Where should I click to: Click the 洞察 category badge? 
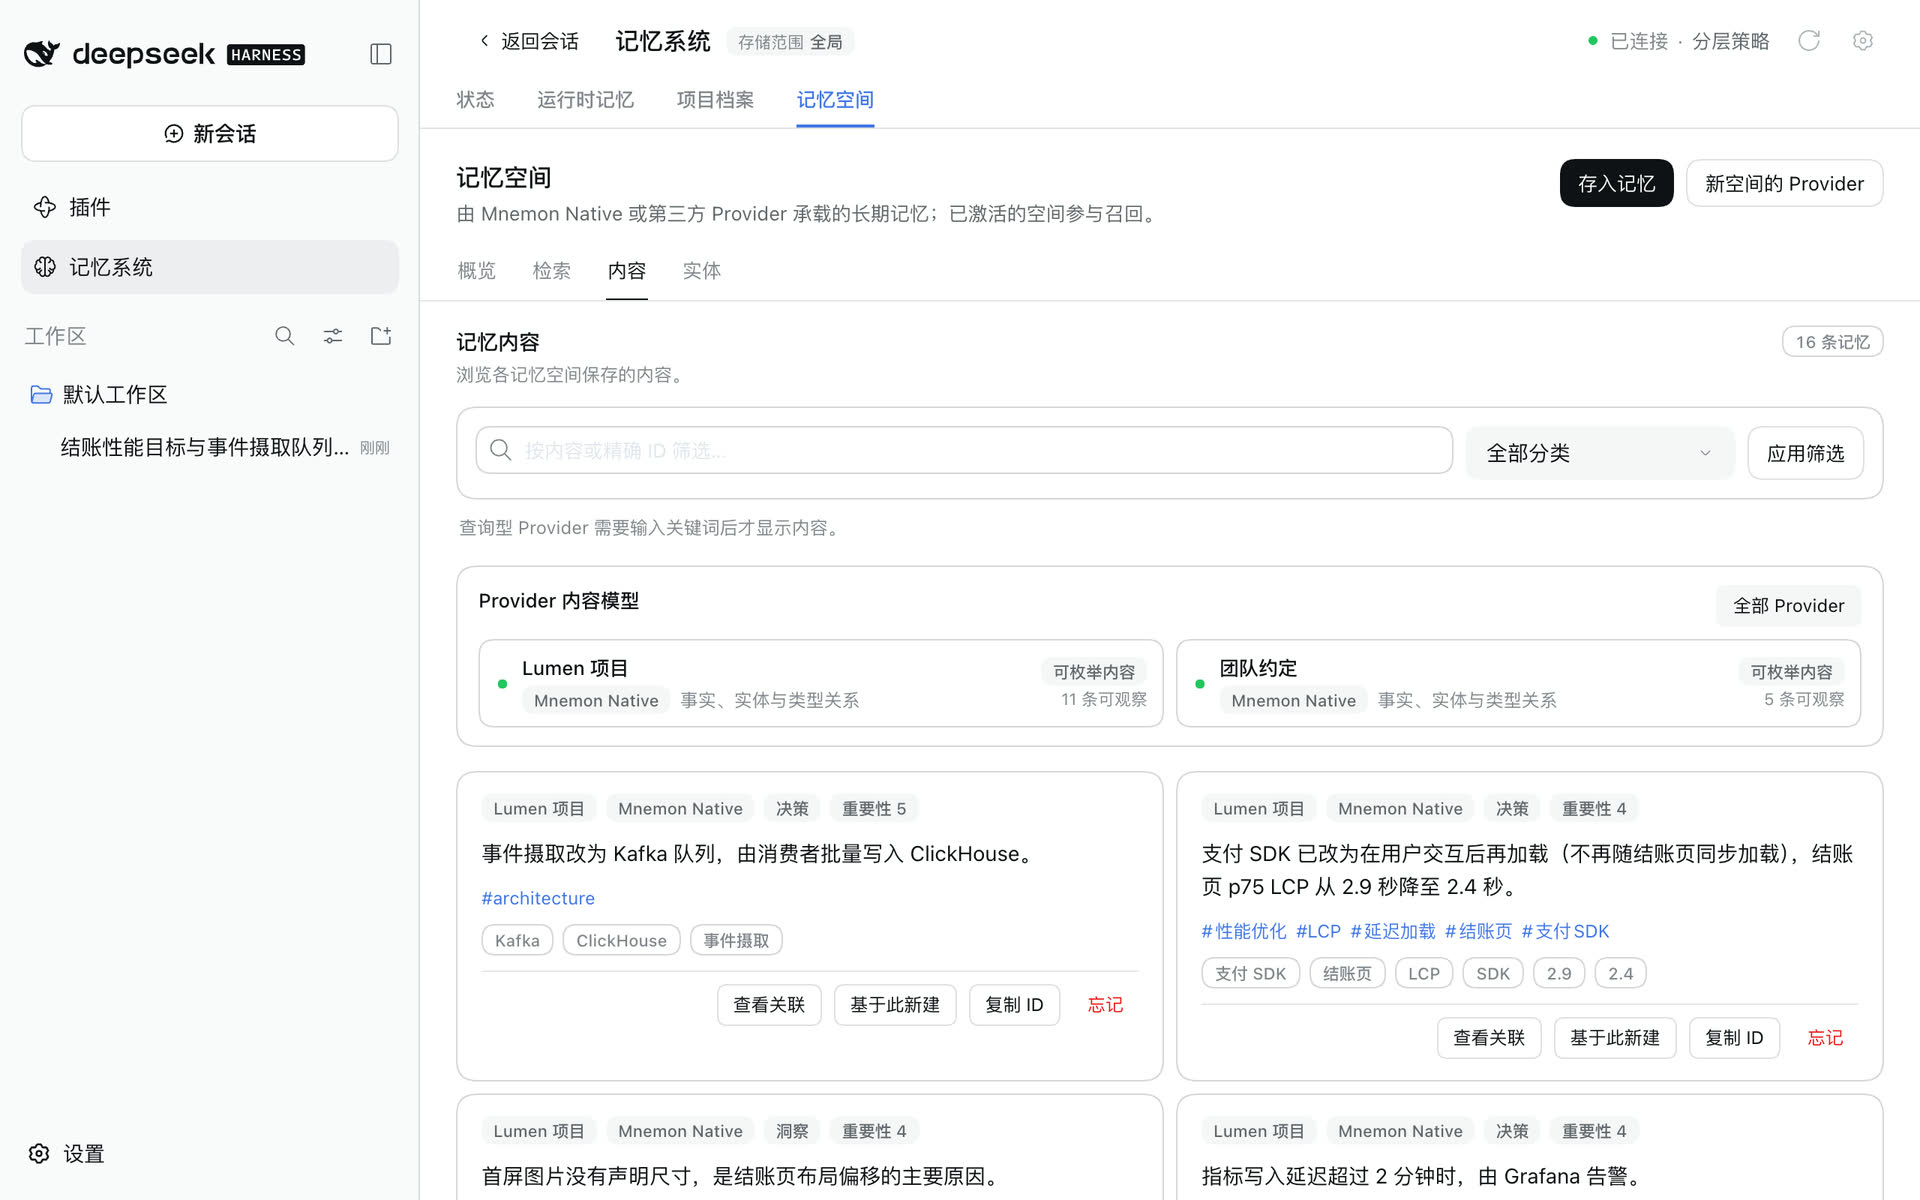pos(792,1131)
